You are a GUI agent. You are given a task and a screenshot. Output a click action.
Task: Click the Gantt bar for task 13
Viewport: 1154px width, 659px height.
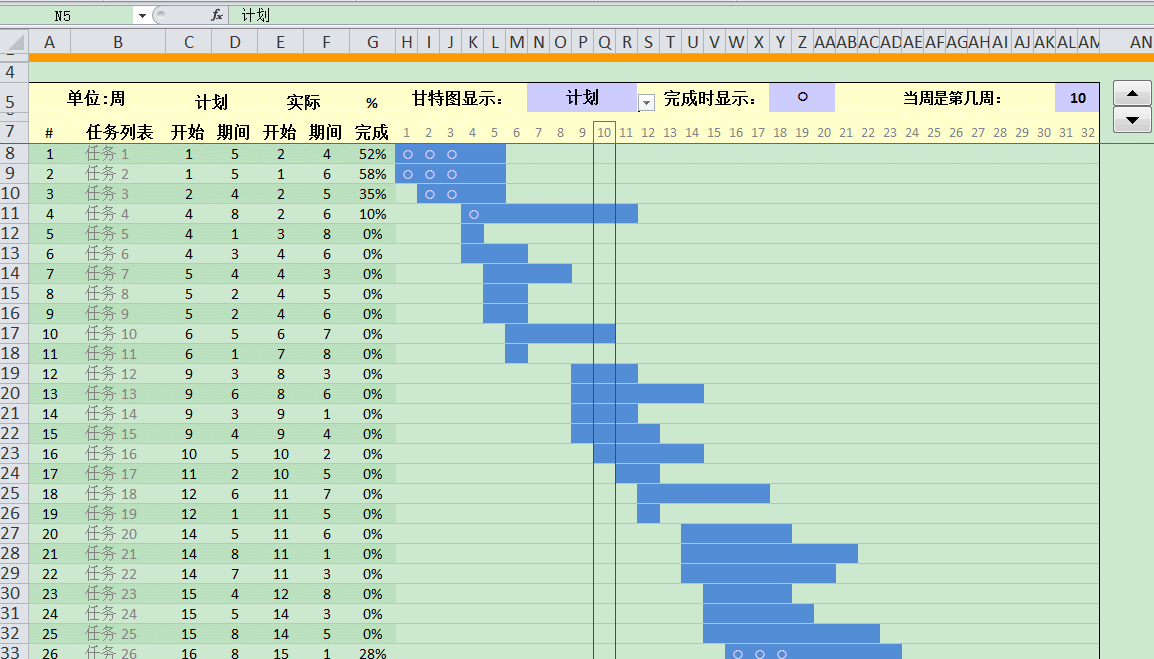tap(637, 394)
